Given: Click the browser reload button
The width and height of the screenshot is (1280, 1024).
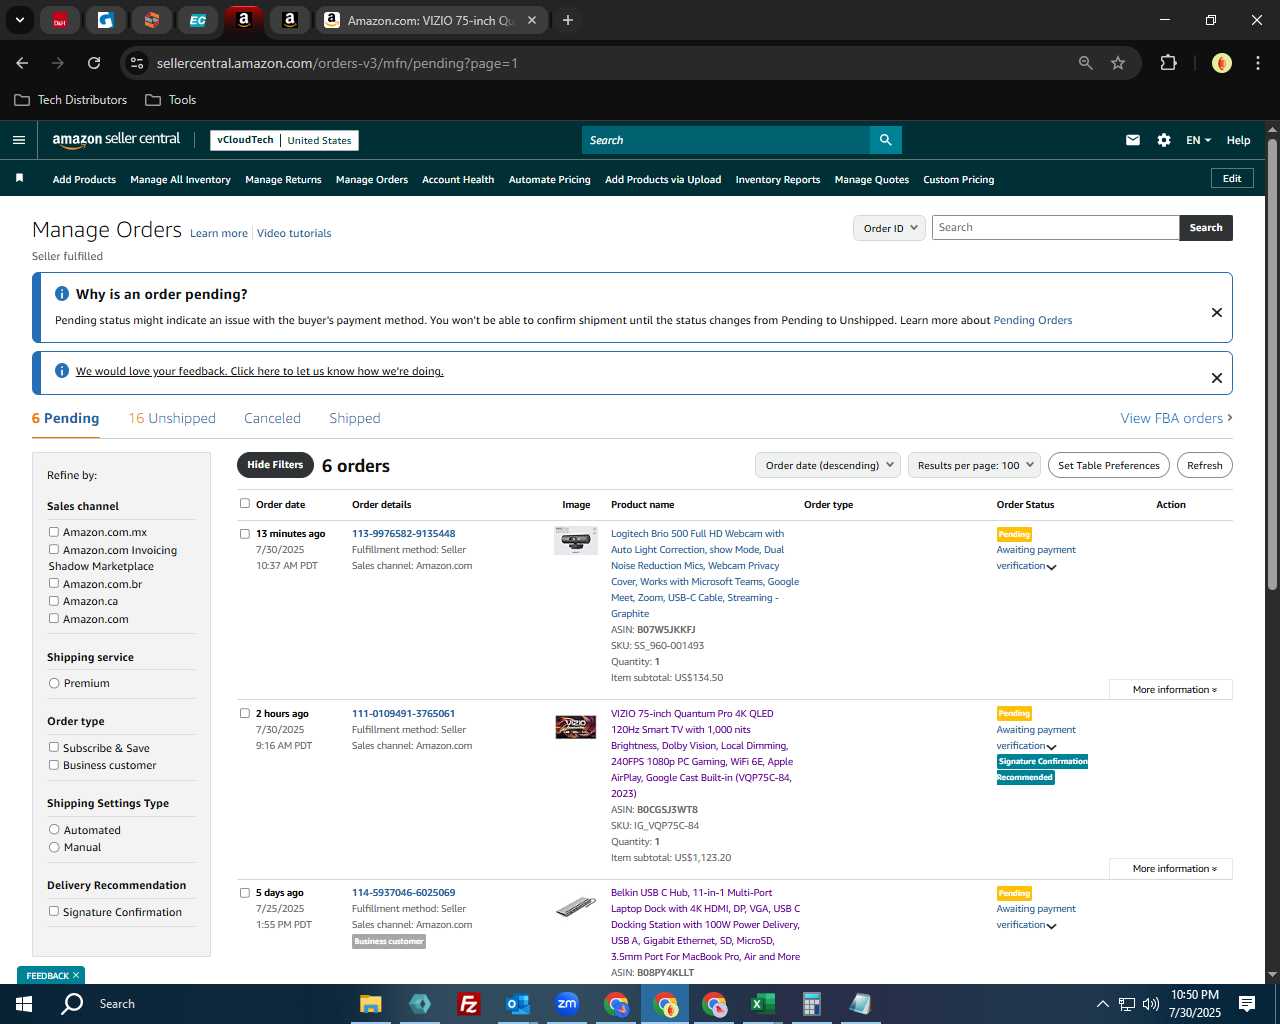Looking at the screenshot, I should tap(94, 63).
